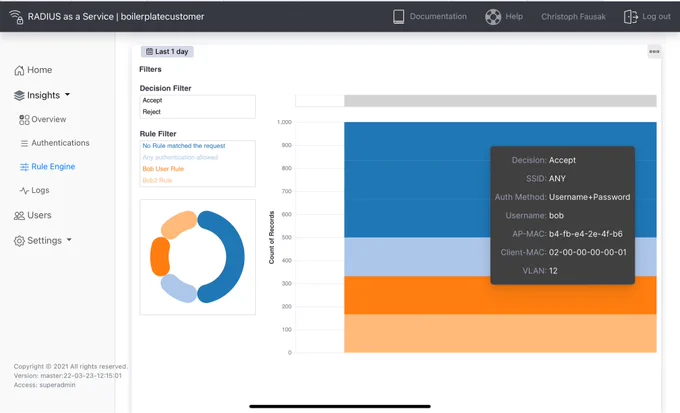This screenshot has height=413, width=680.
Task: Filter decisions by Reject
Action: [x=197, y=112]
